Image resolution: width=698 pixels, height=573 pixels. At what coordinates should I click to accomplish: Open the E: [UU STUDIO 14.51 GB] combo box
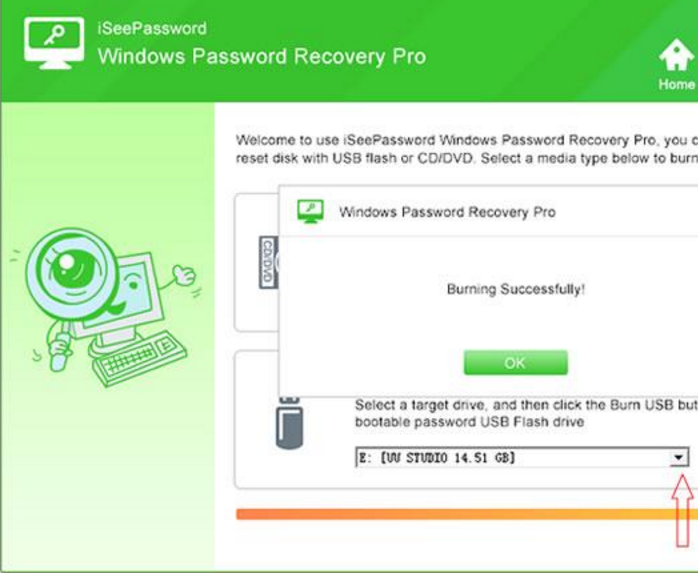click(x=522, y=458)
